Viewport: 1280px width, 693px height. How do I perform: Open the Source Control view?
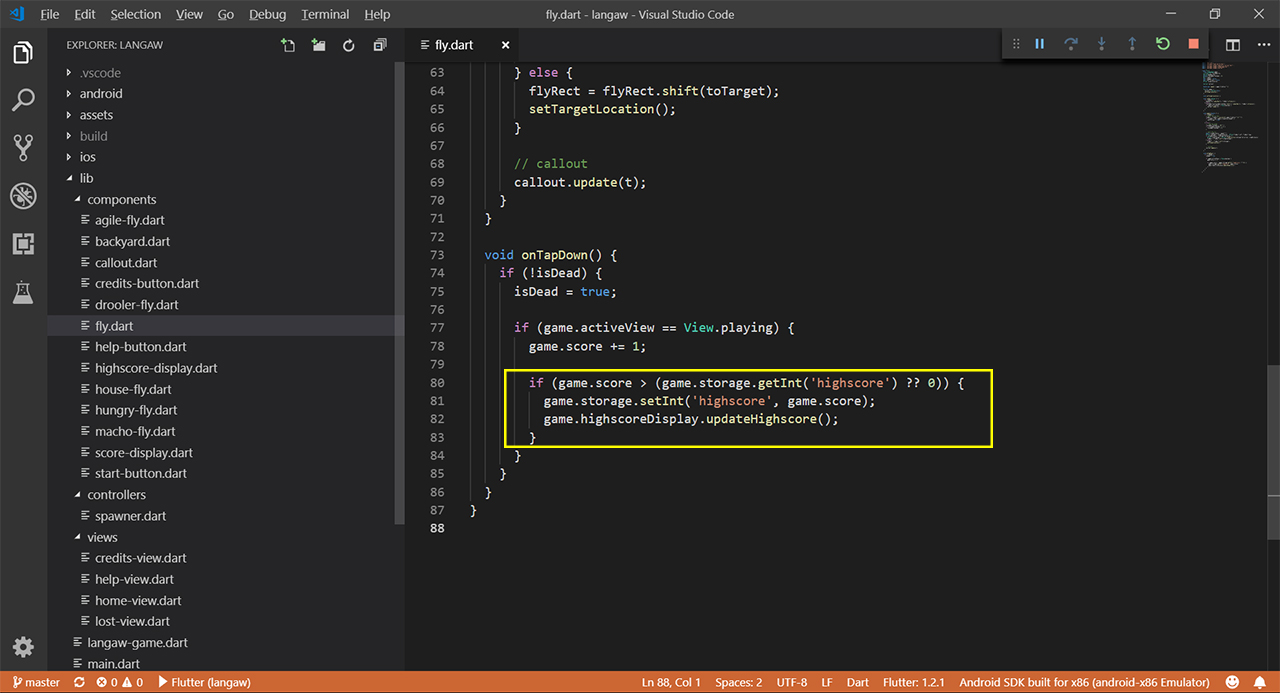(23, 148)
